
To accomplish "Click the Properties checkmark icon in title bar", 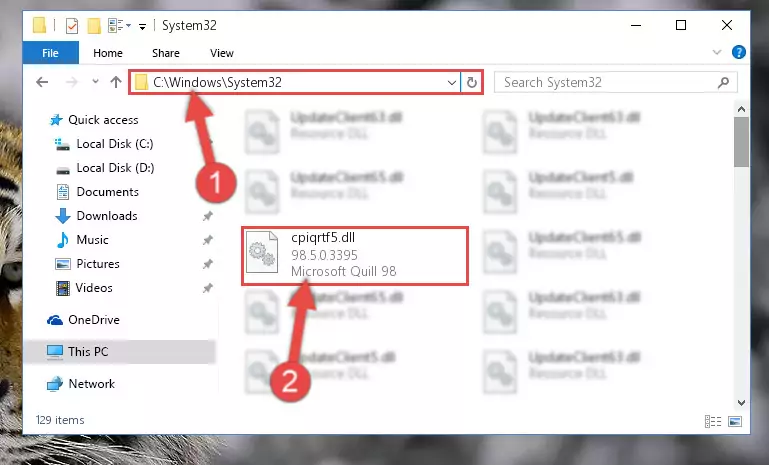I will pyautogui.click(x=72, y=26).
